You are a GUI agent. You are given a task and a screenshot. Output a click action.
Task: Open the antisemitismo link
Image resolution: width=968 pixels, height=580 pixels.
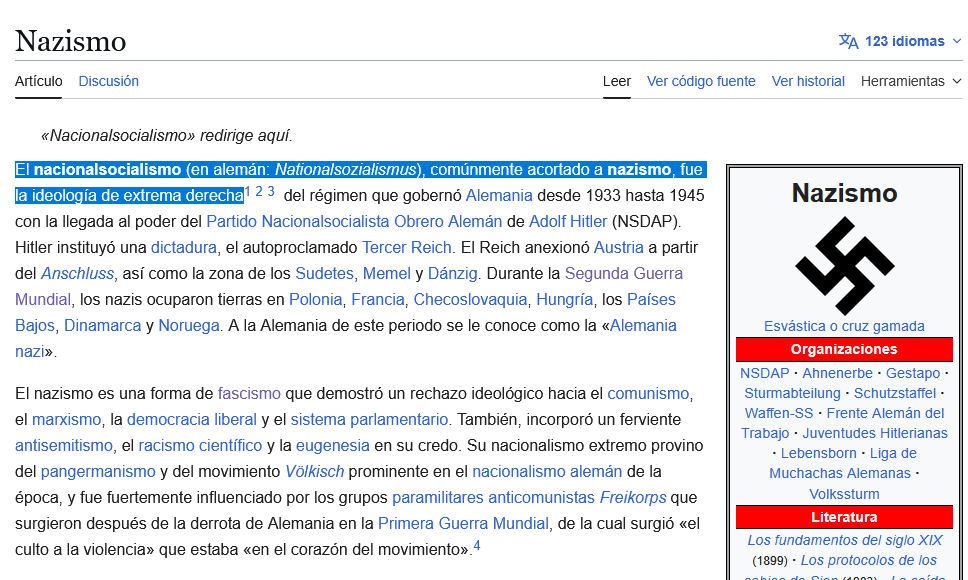(64, 445)
